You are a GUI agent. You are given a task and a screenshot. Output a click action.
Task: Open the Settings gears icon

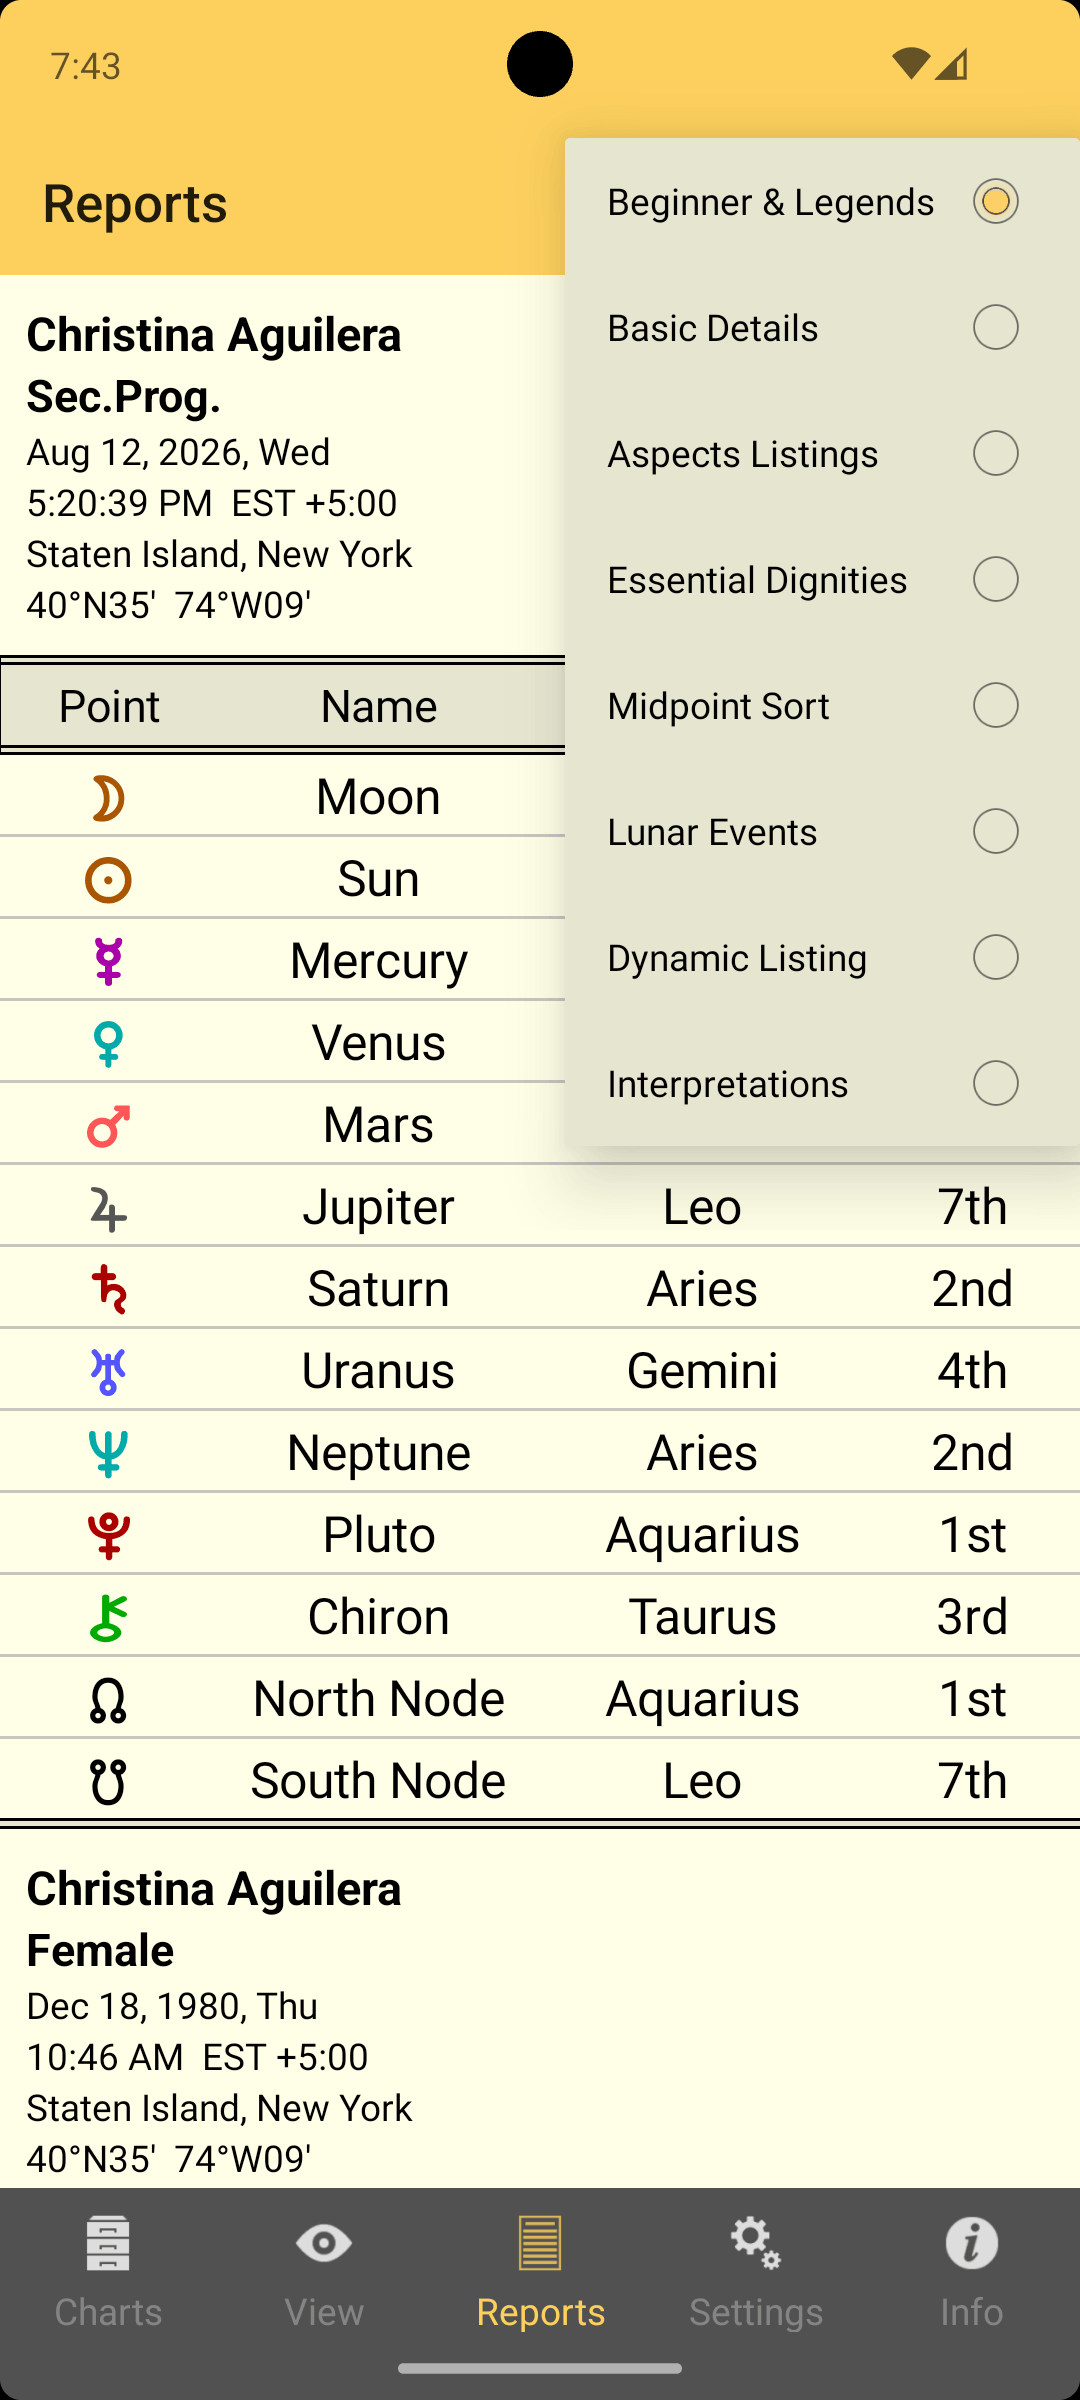pos(756,2243)
